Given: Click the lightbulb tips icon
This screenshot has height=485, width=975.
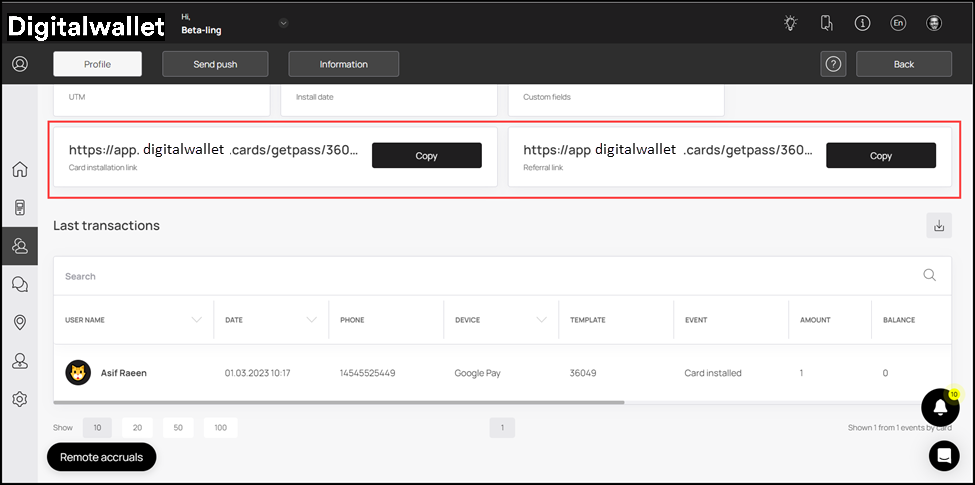Looking at the screenshot, I should tap(790, 23).
